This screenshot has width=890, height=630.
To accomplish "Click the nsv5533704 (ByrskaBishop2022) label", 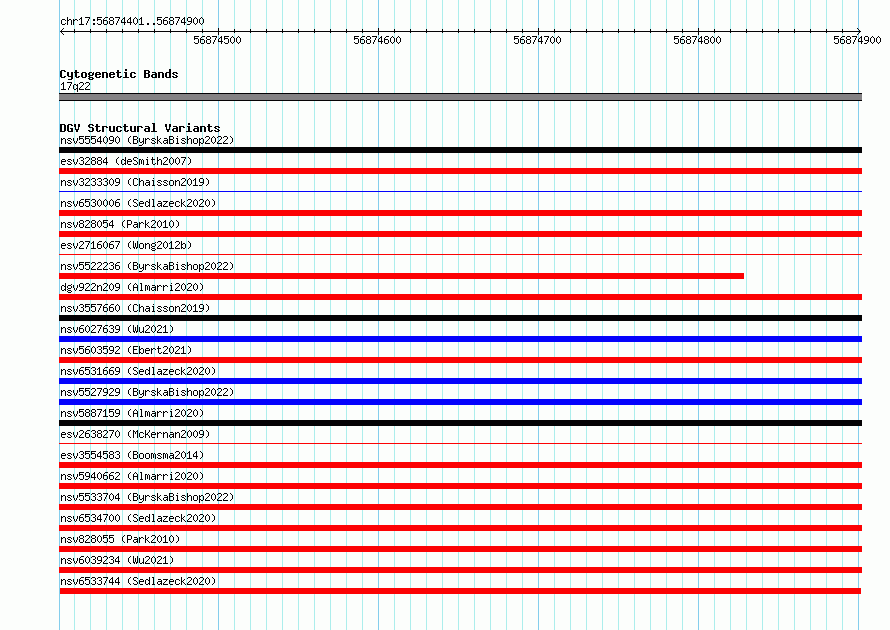I will pos(147,497).
